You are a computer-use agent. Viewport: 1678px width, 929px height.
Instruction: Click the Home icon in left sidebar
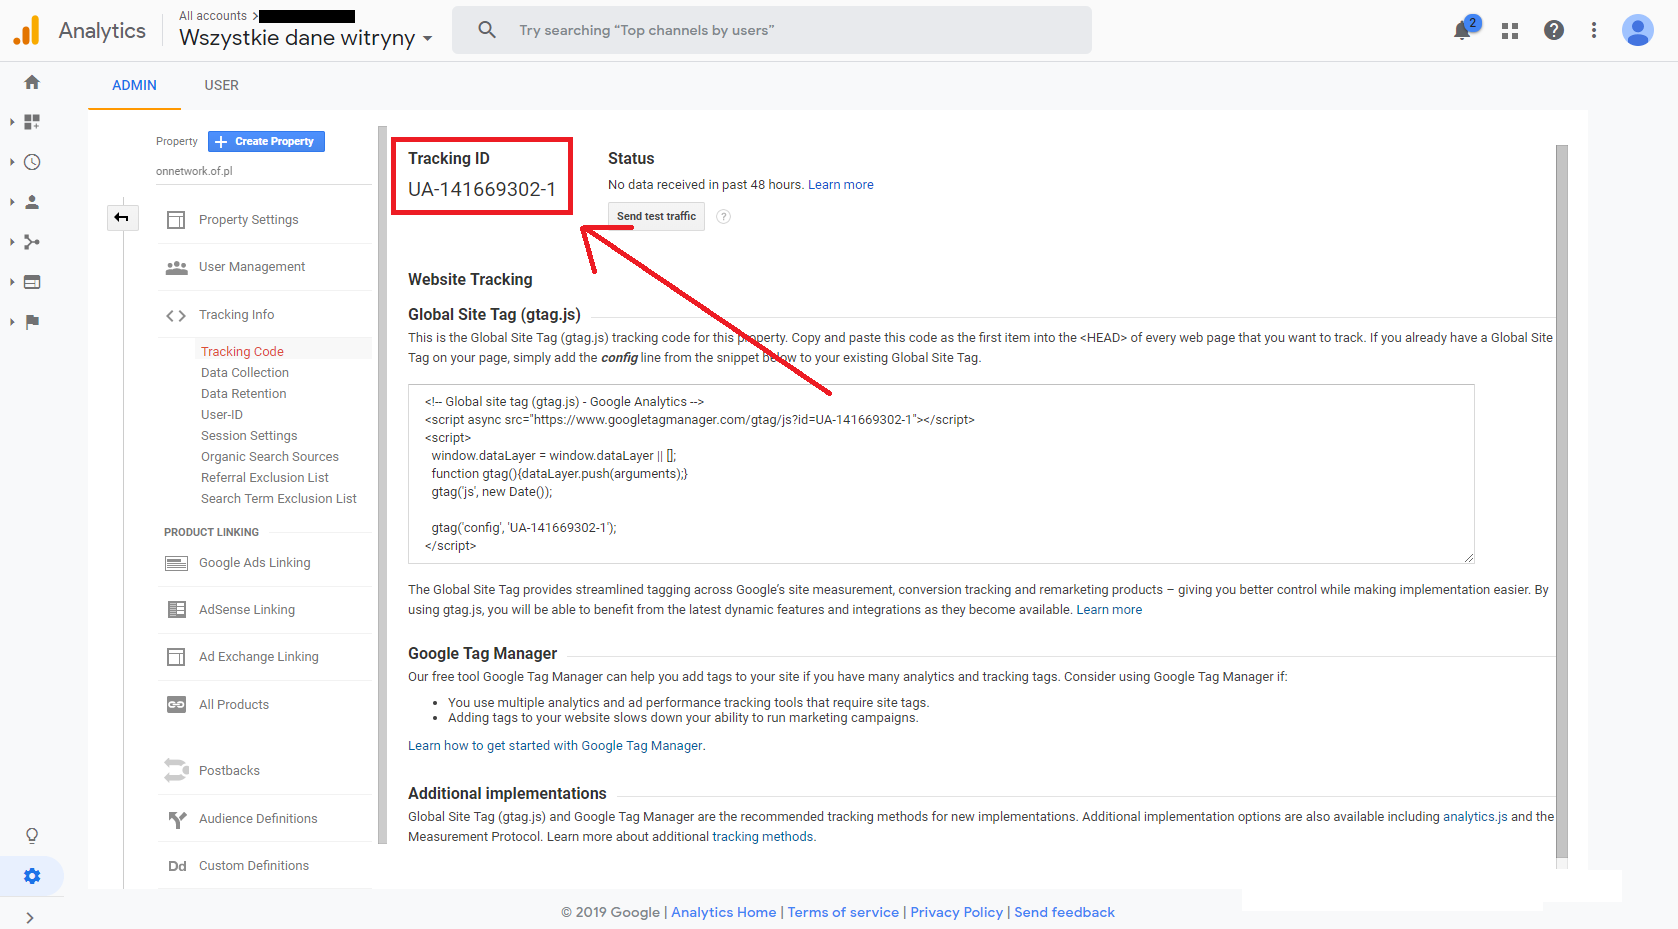coord(32,82)
